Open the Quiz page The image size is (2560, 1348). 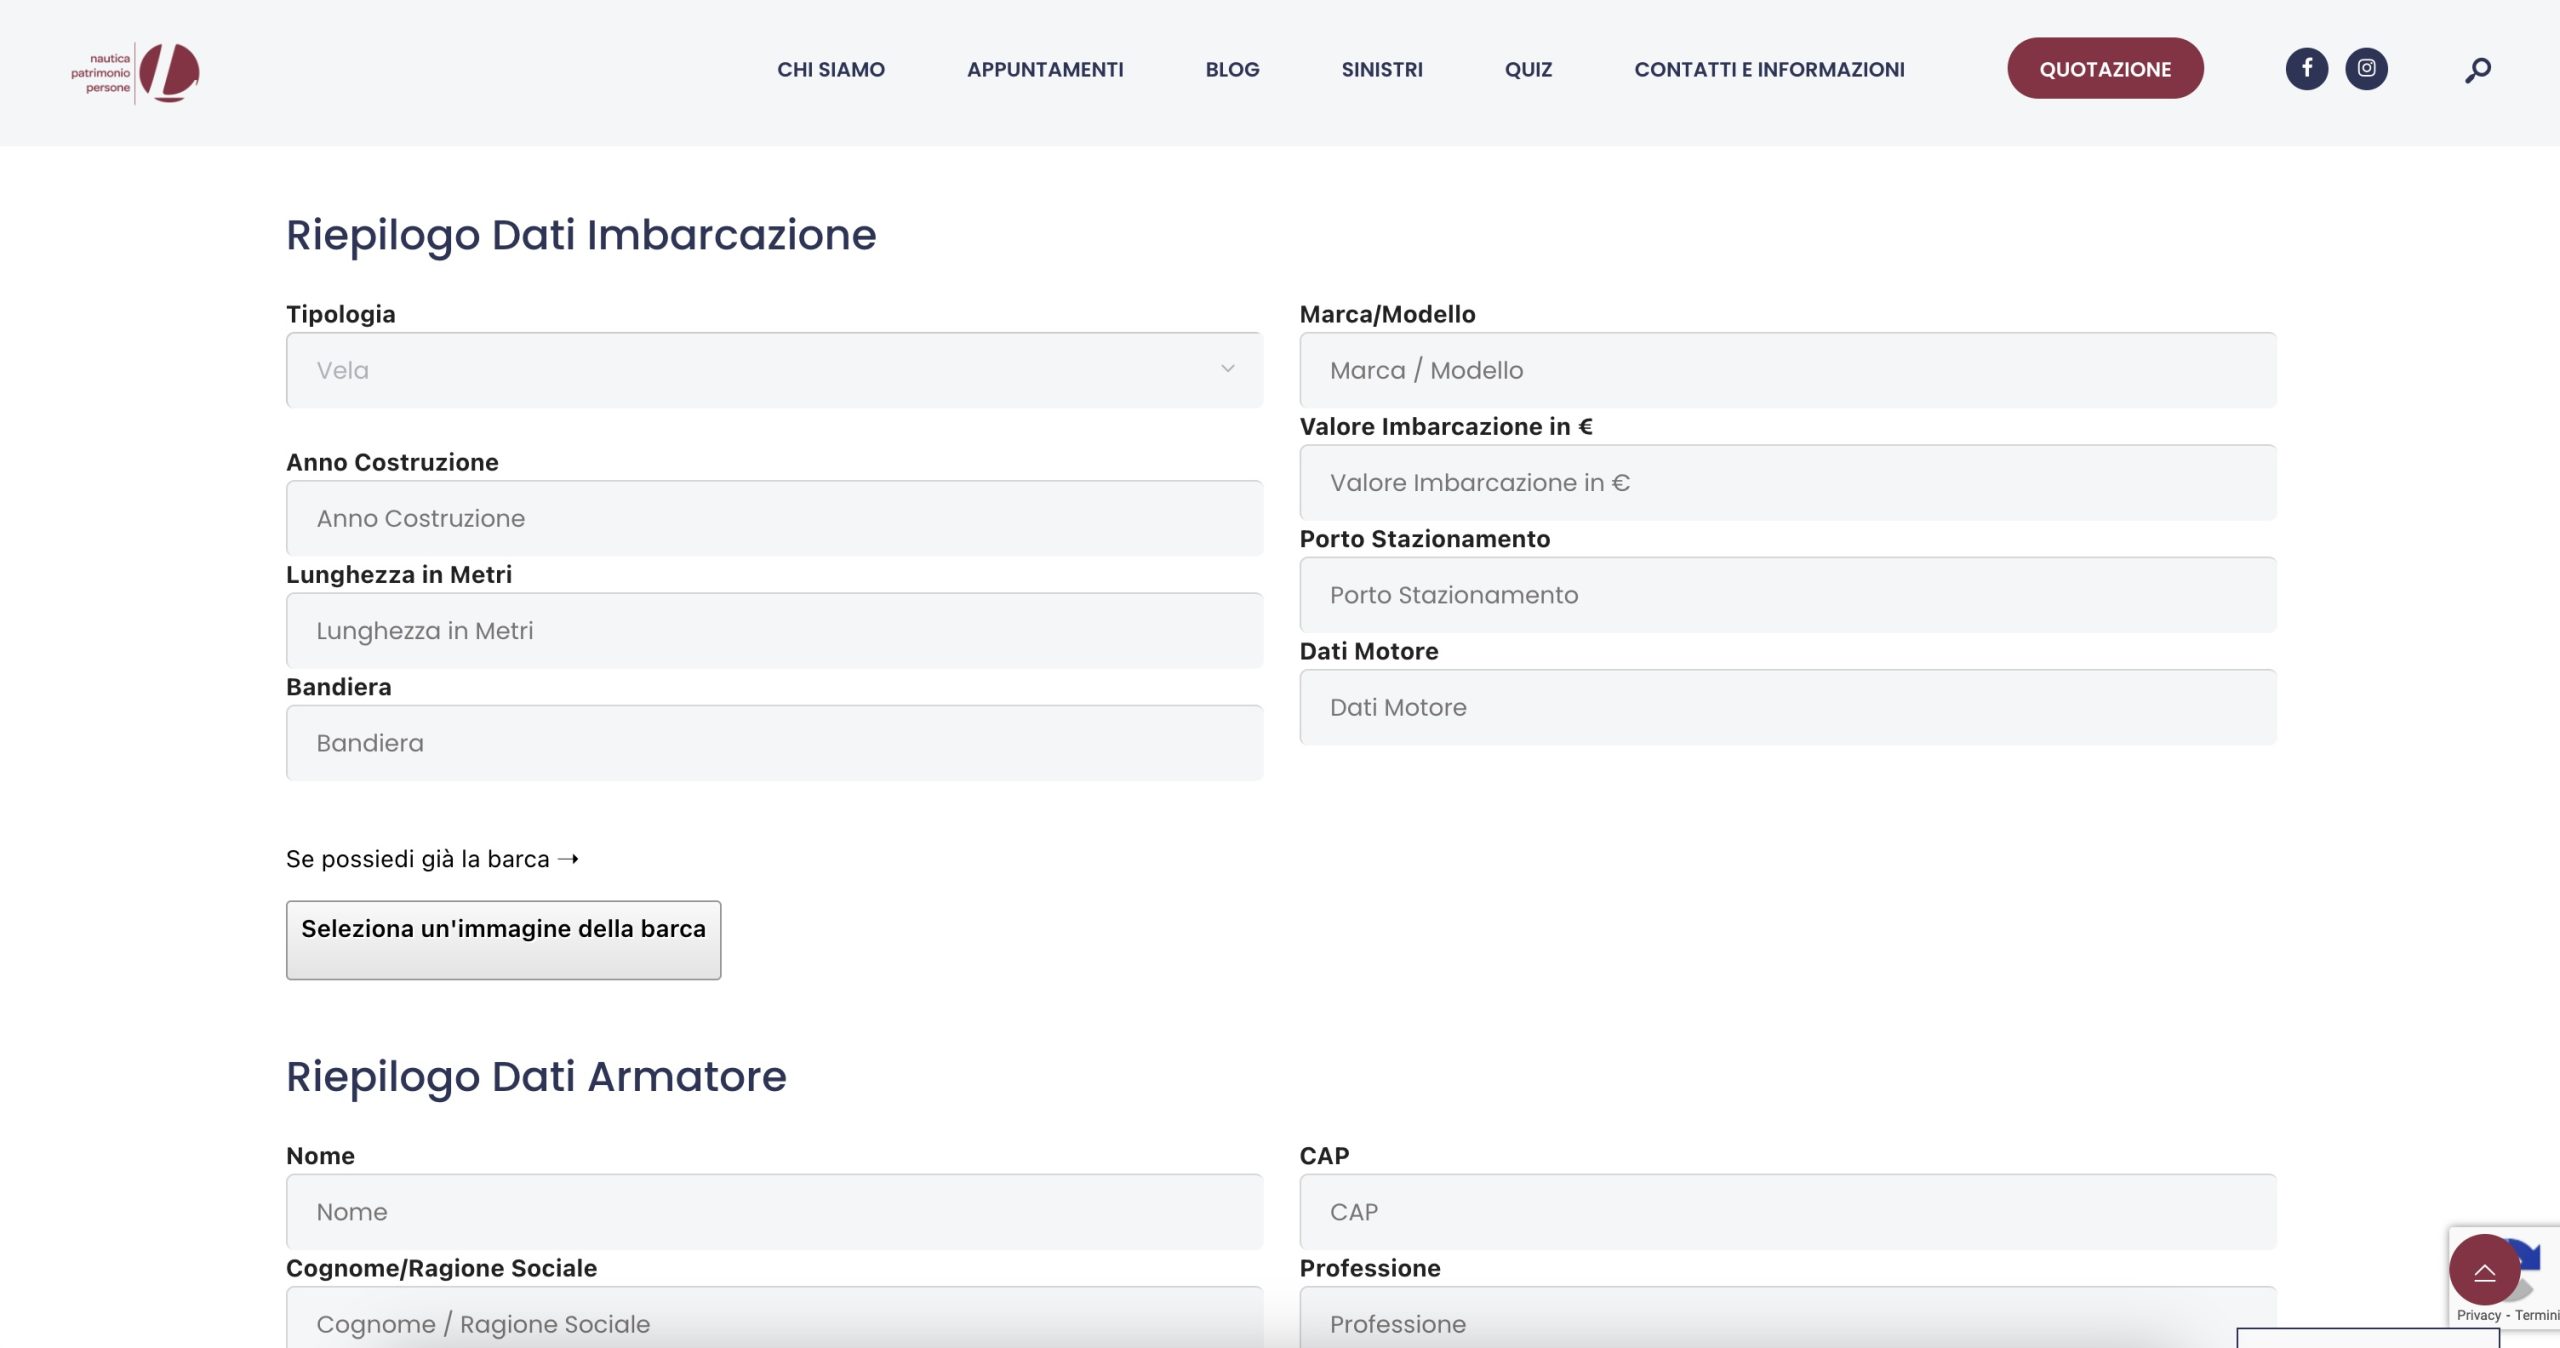pos(1527,70)
